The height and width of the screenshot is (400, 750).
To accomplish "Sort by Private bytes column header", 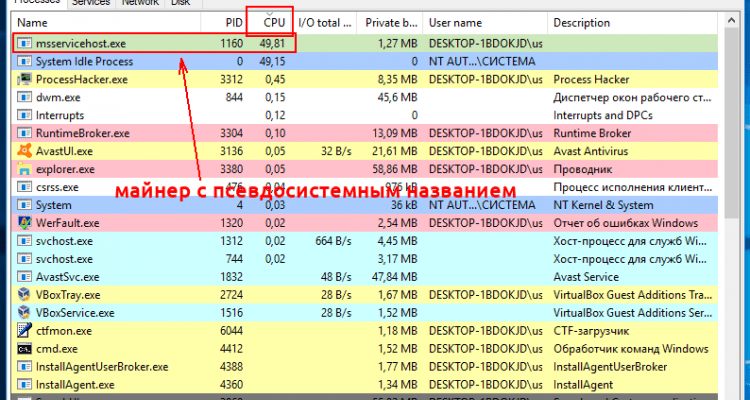I will [x=390, y=22].
